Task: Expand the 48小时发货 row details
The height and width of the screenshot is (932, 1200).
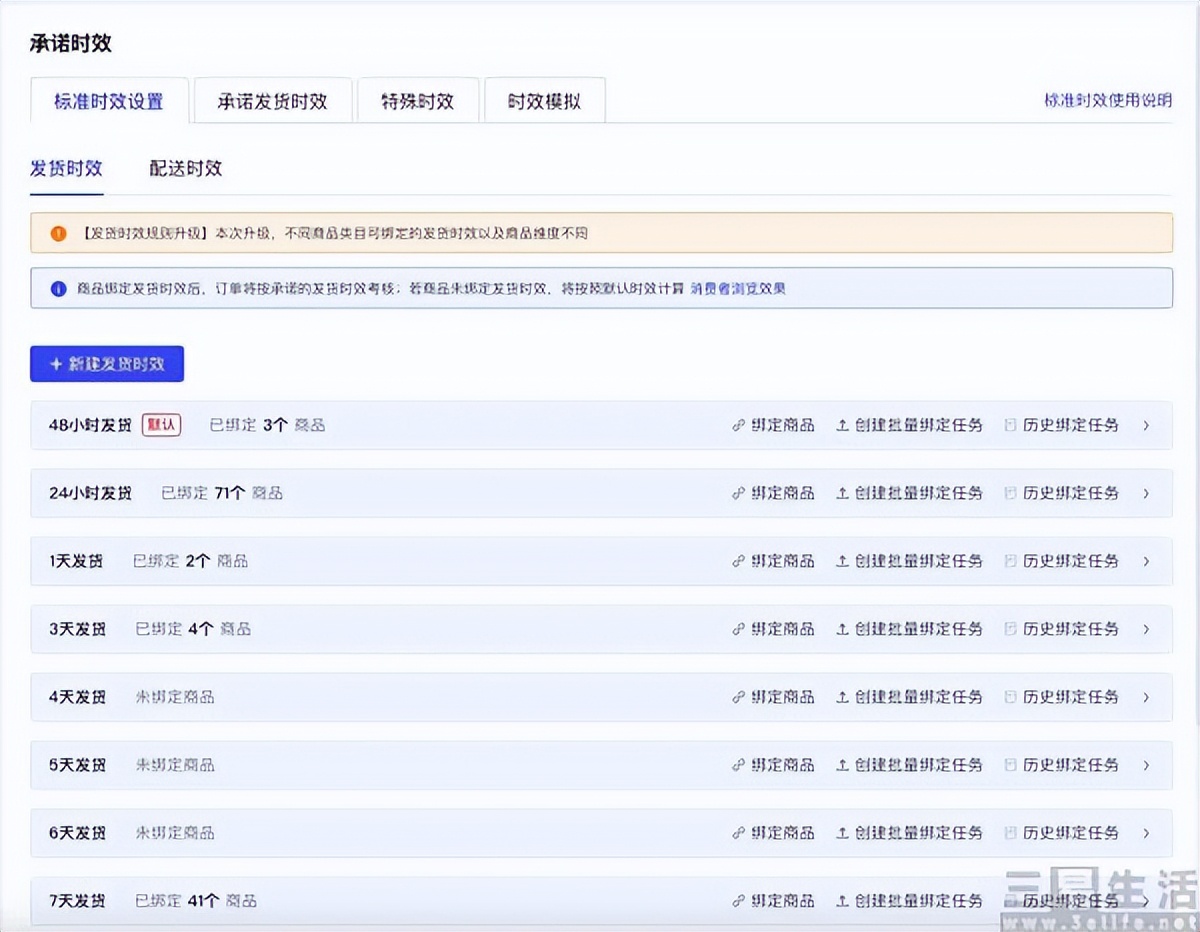Action: pos(1146,425)
